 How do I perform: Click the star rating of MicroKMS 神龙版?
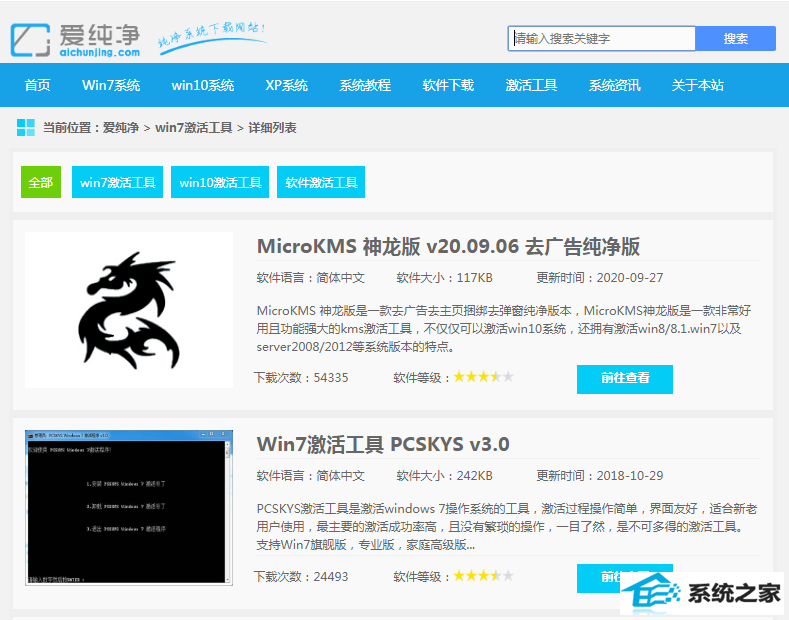[x=484, y=376]
